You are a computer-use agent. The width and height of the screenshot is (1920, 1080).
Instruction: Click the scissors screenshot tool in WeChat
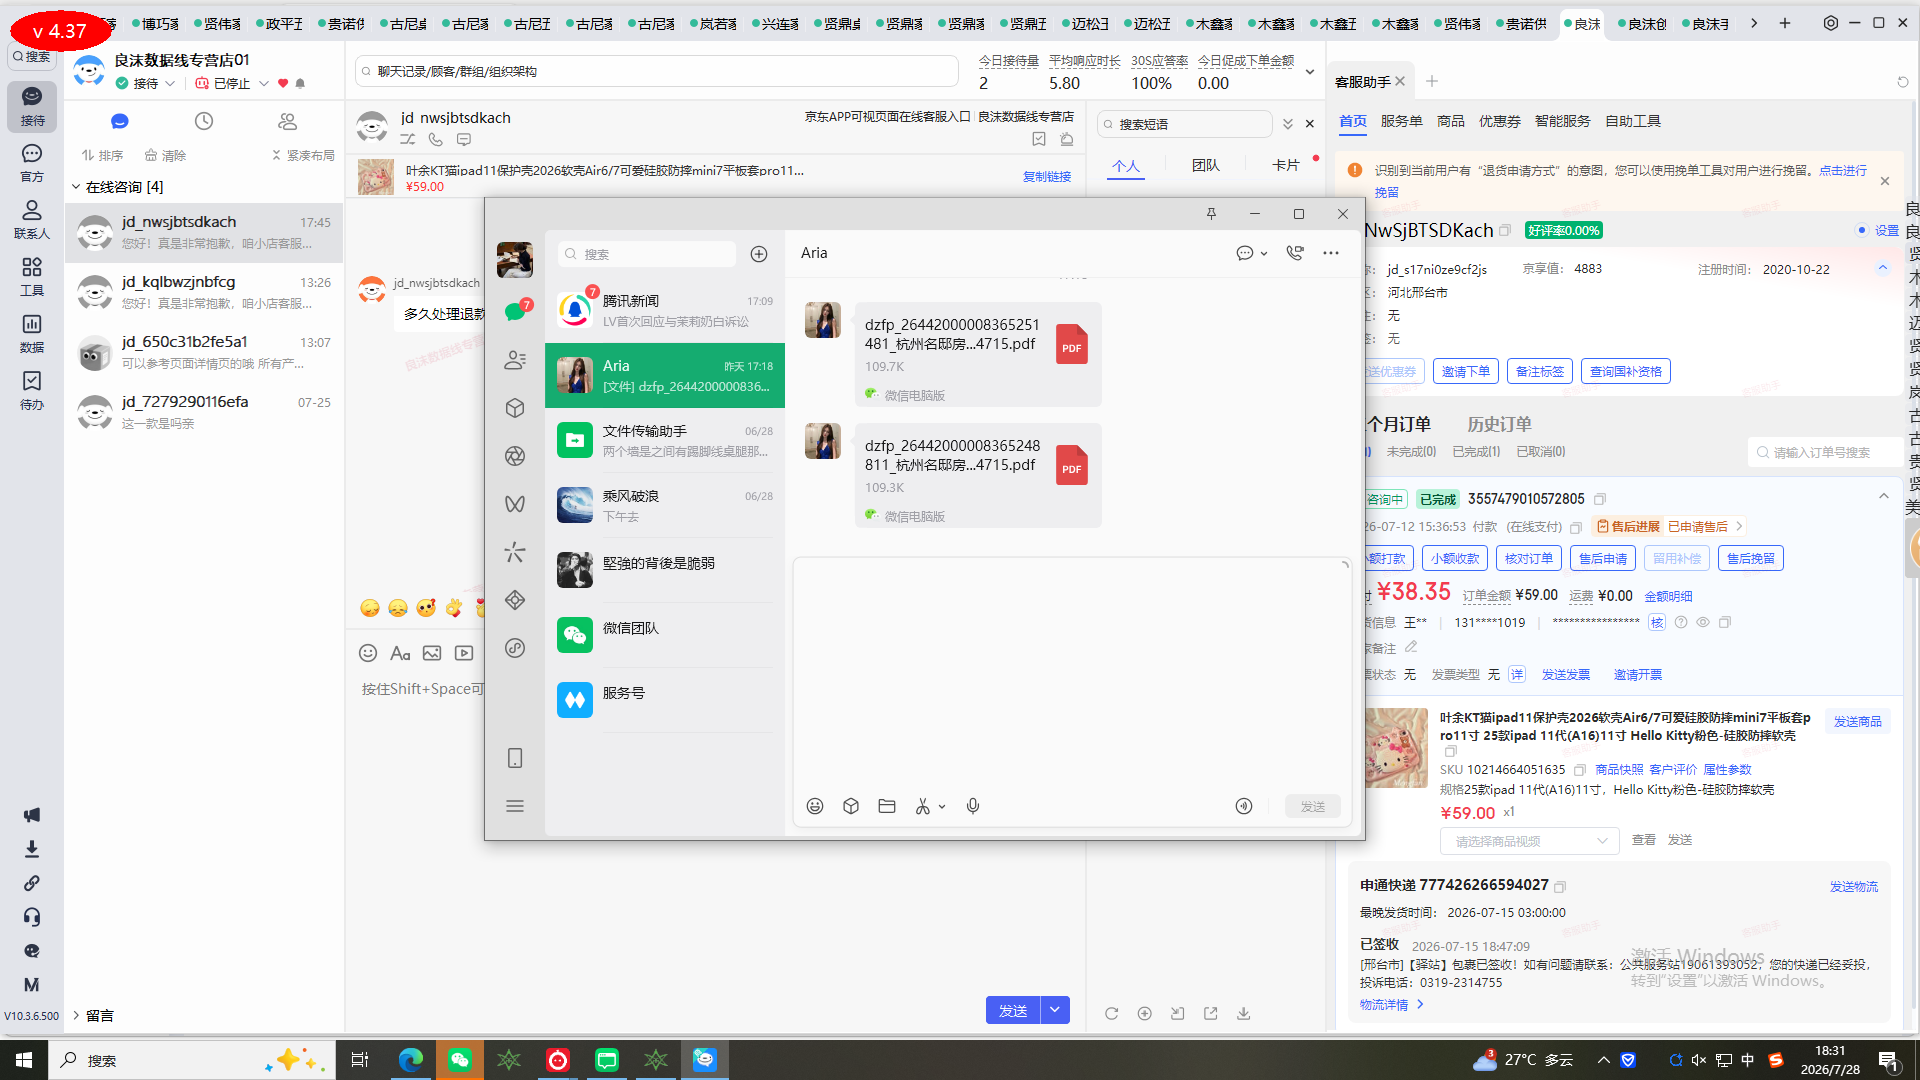coord(923,806)
